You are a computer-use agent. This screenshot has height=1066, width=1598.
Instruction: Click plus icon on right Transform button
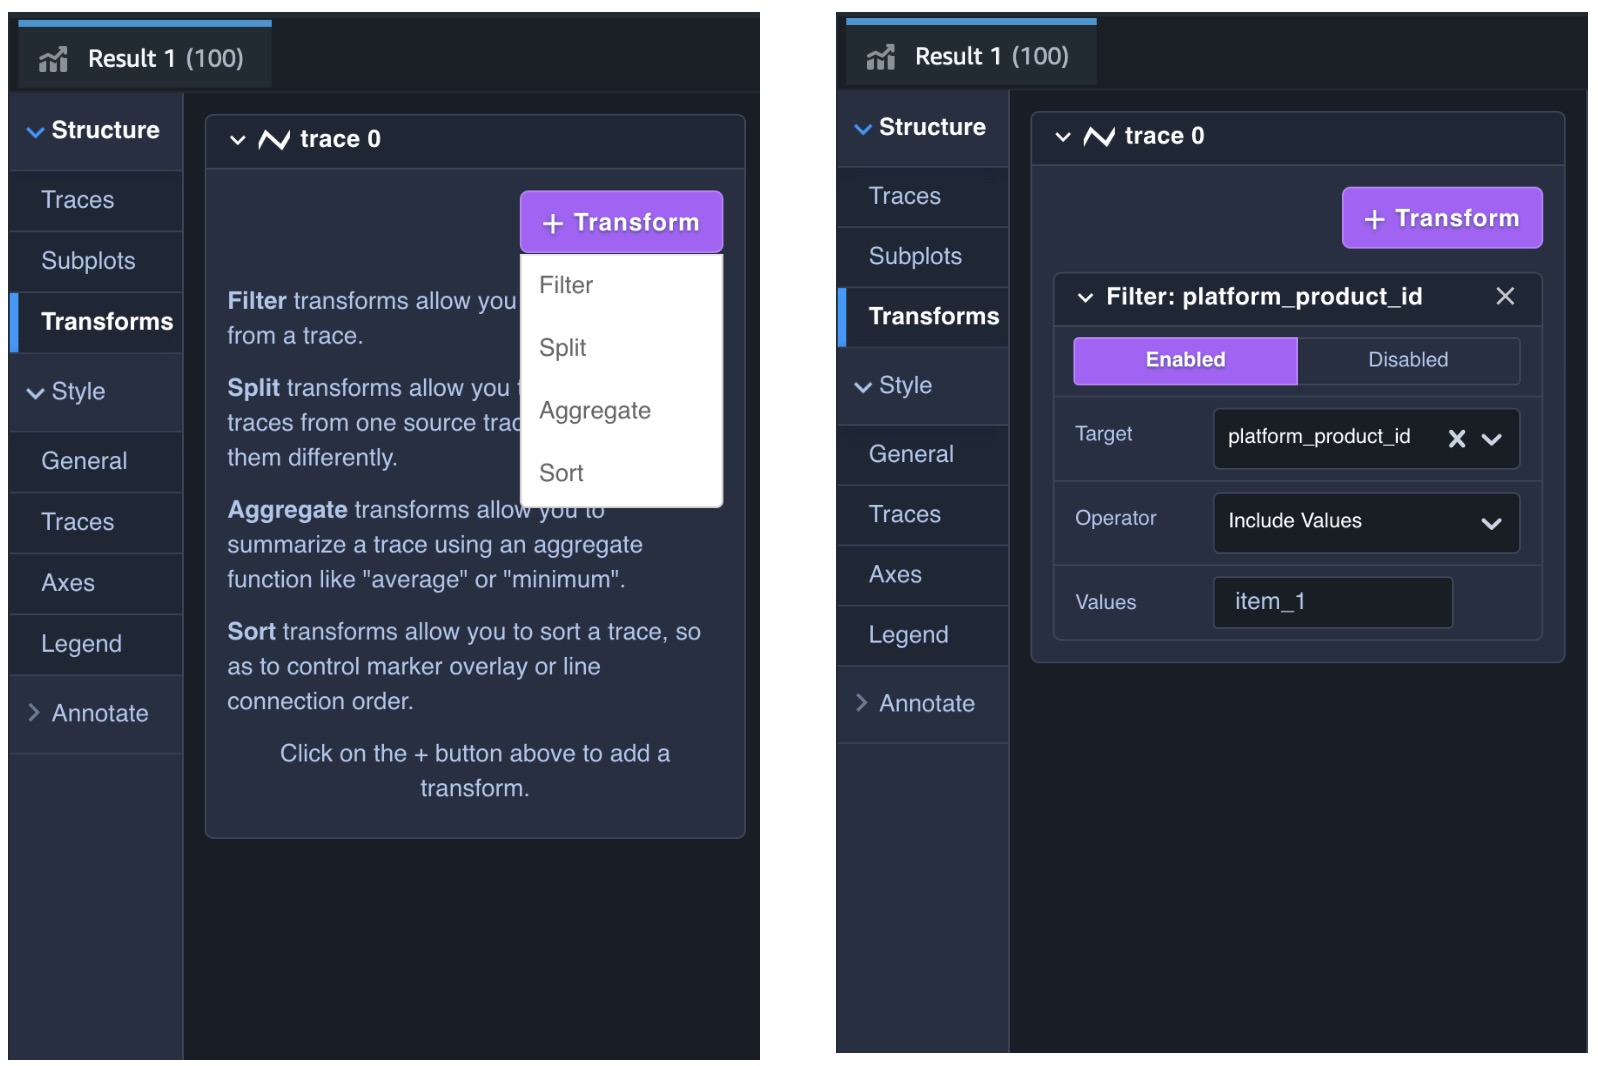1374,219
